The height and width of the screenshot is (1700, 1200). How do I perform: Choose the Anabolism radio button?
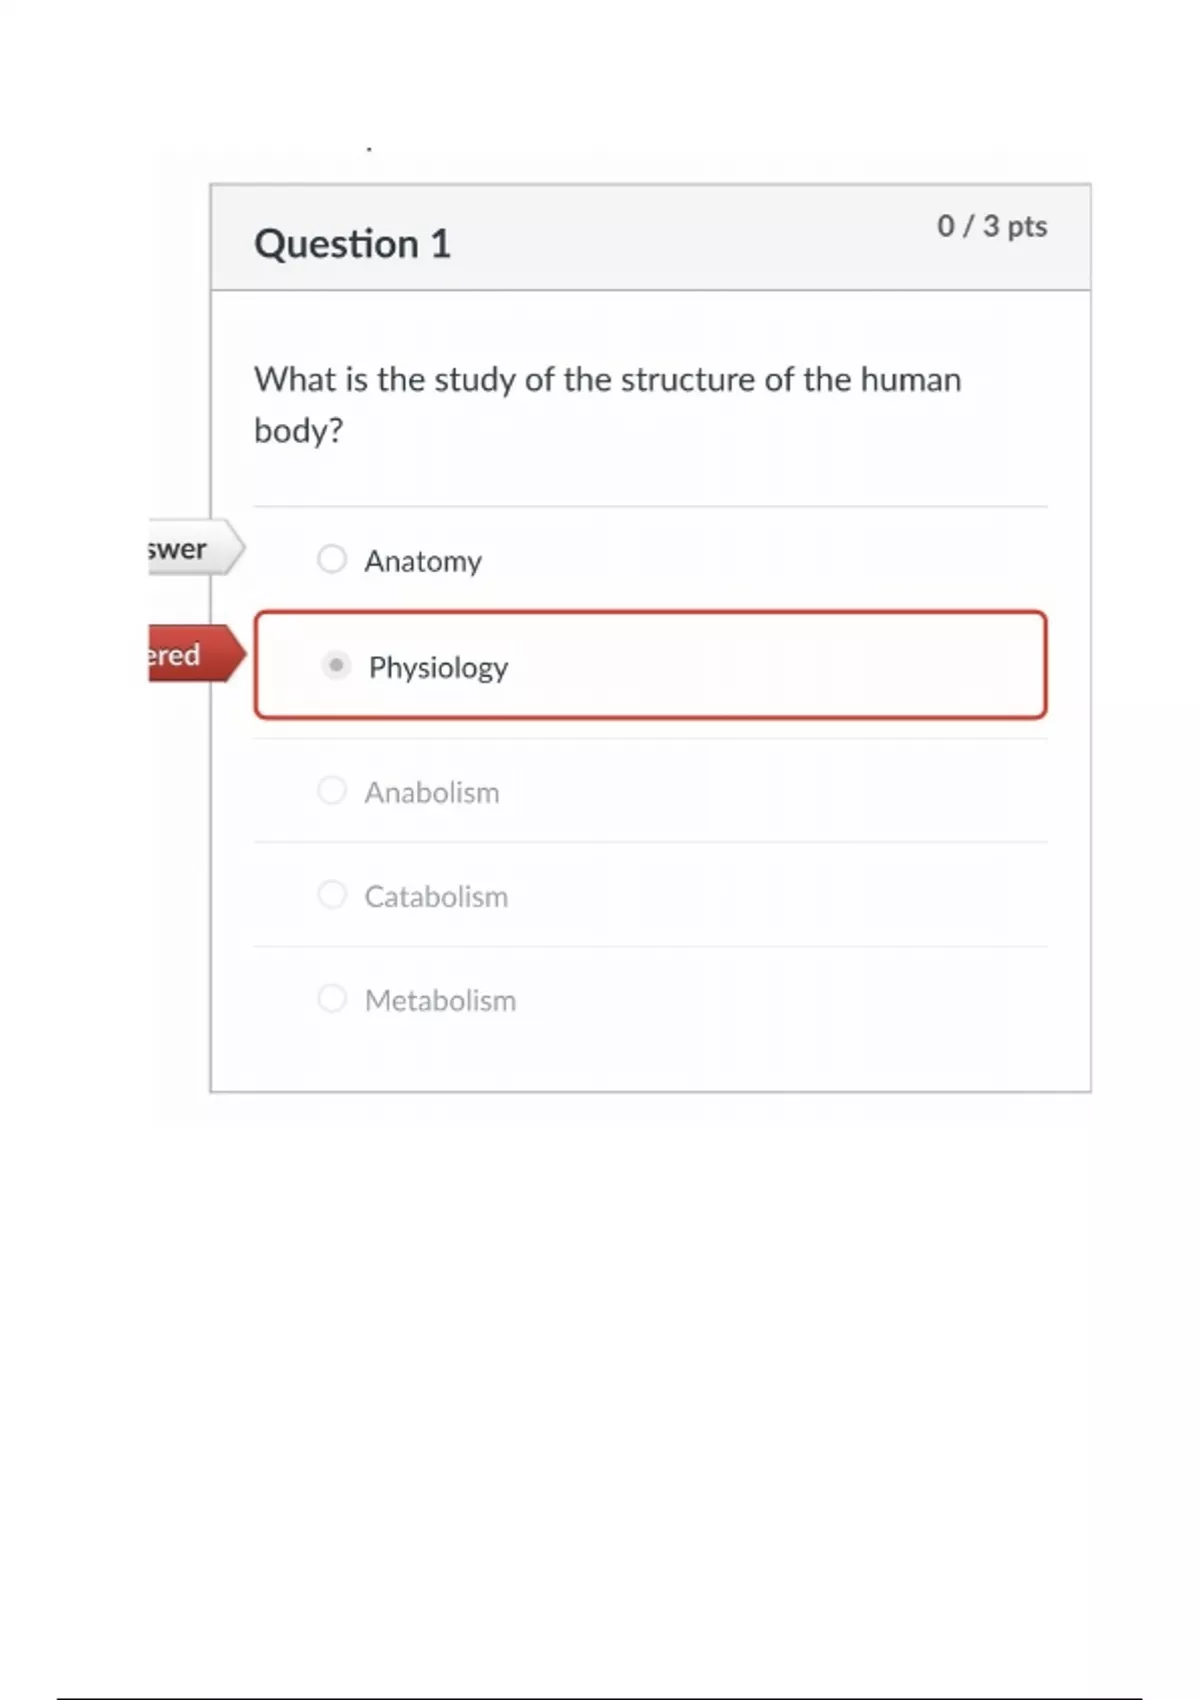point(332,791)
